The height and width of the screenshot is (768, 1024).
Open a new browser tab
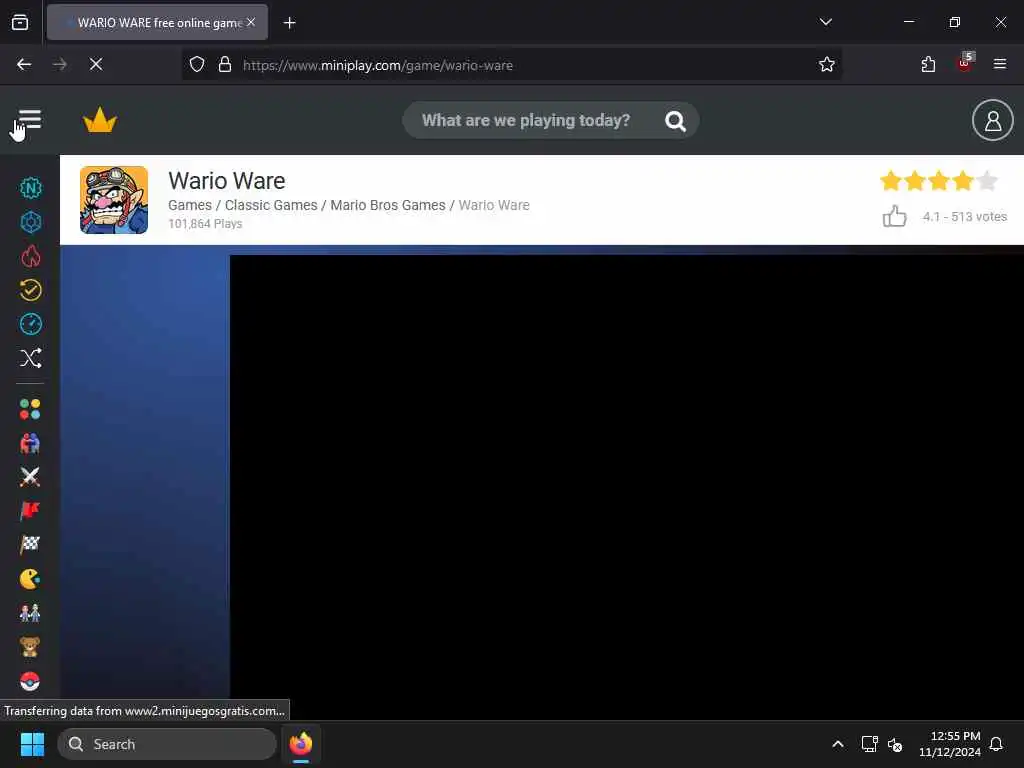[x=289, y=23]
